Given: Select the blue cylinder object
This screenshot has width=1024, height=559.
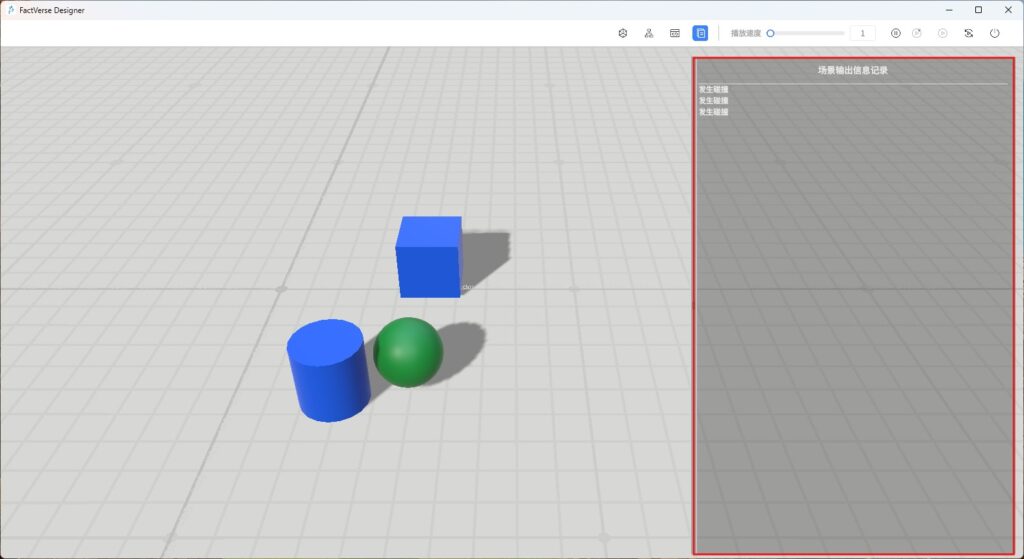Looking at the screenshot, I should coord(327,370).
